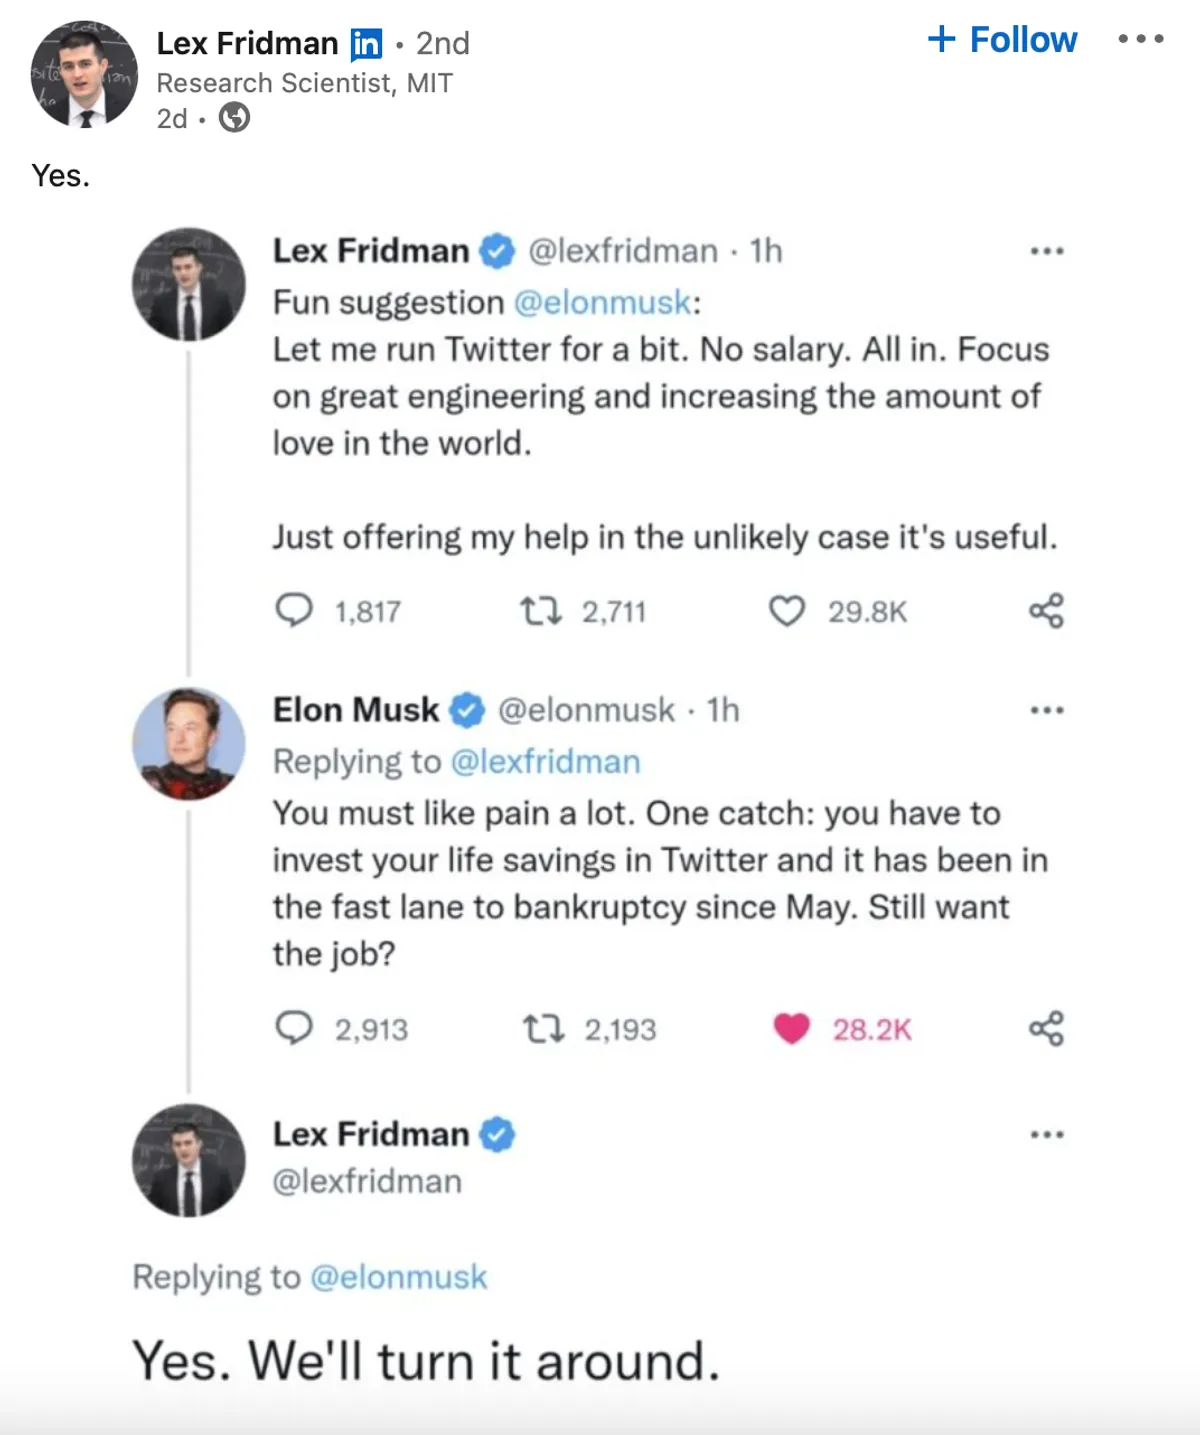This screenshot has height=1435, width=1200.
Task: Click the share icon on Elon Musk's tweet
Action: (1046, 1028)
